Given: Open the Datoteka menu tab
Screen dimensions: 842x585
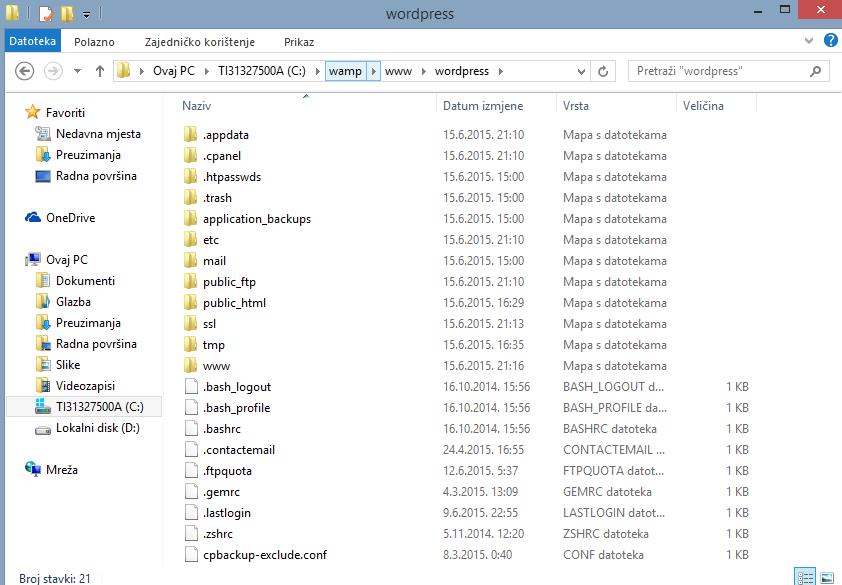Looking at the screenshot, I should (32, 41).
